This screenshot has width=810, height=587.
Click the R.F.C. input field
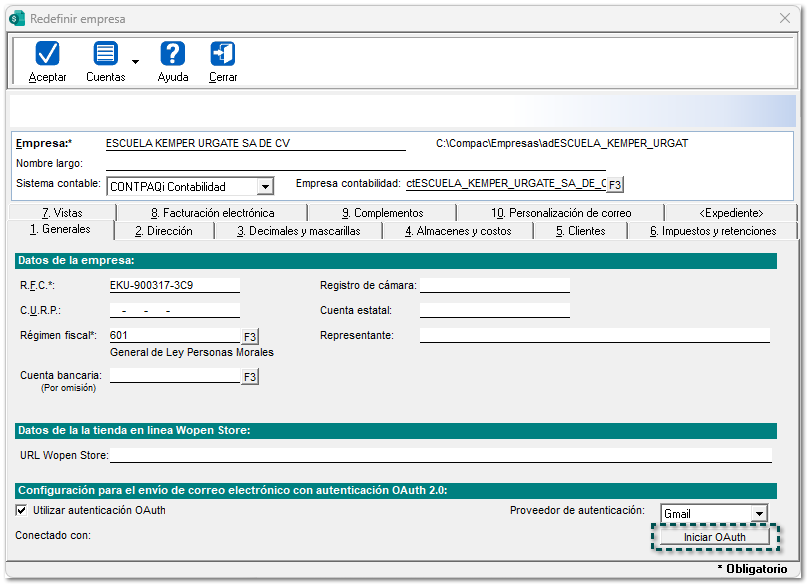(x=174, y=284)
